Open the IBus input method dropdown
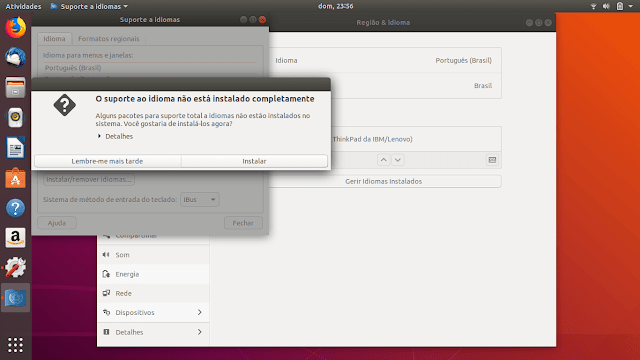The image size is (640, 360). click(x=200, y=200)
